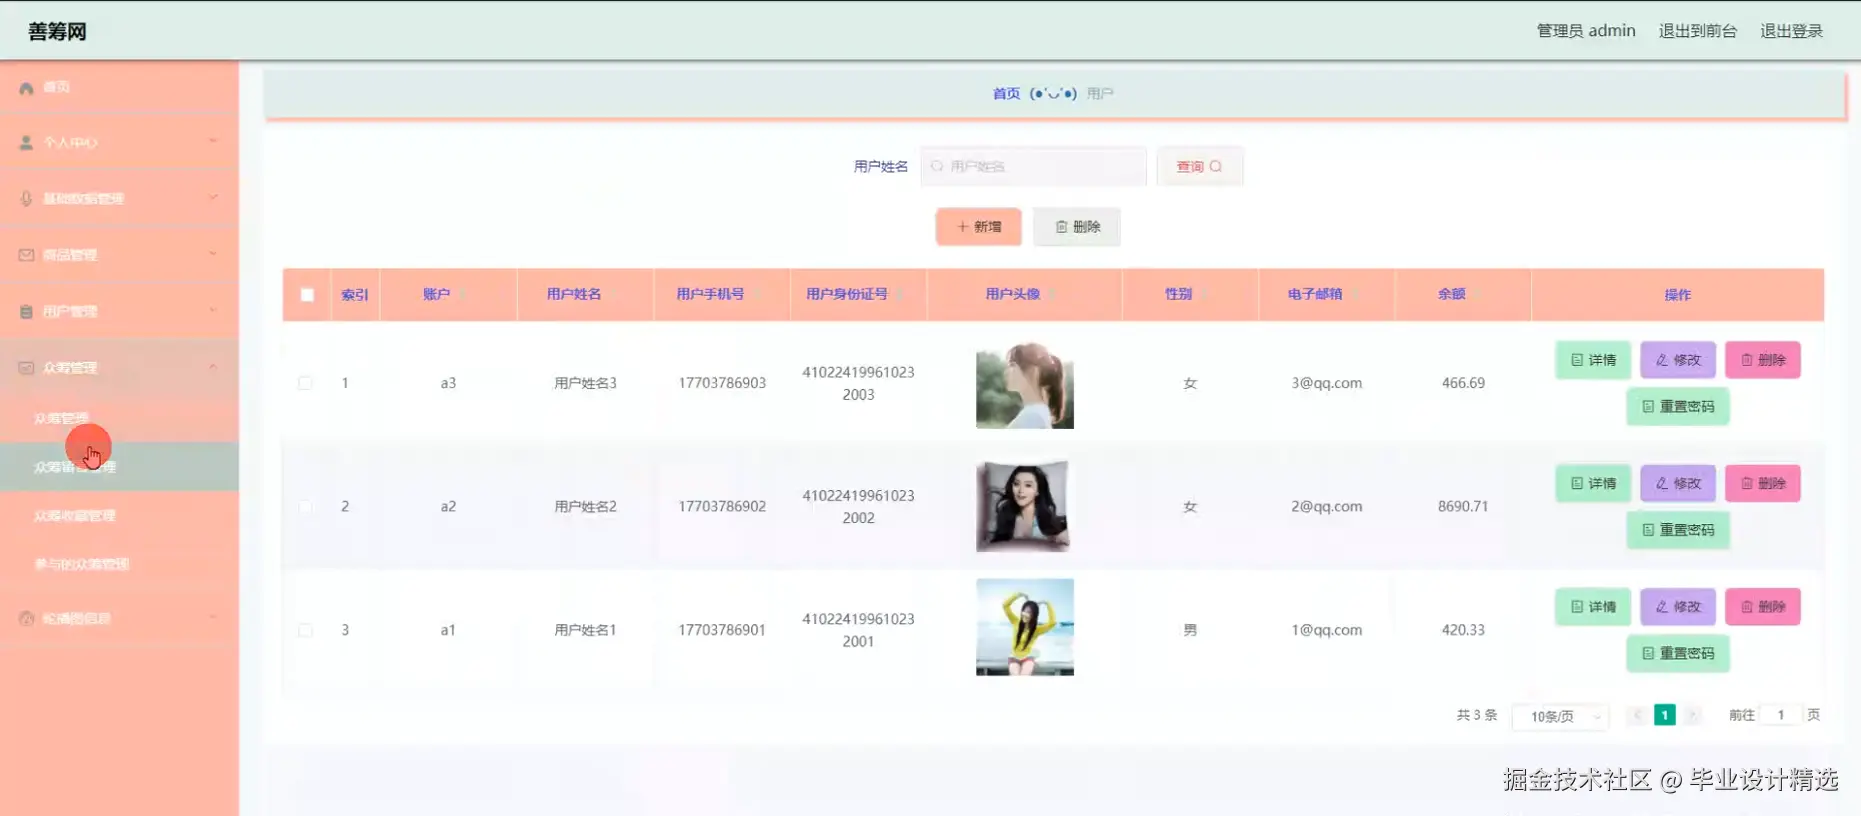Click the 用户姓名 search input field
This screenshot has height=816, width=1861.
pos(1033,167)
